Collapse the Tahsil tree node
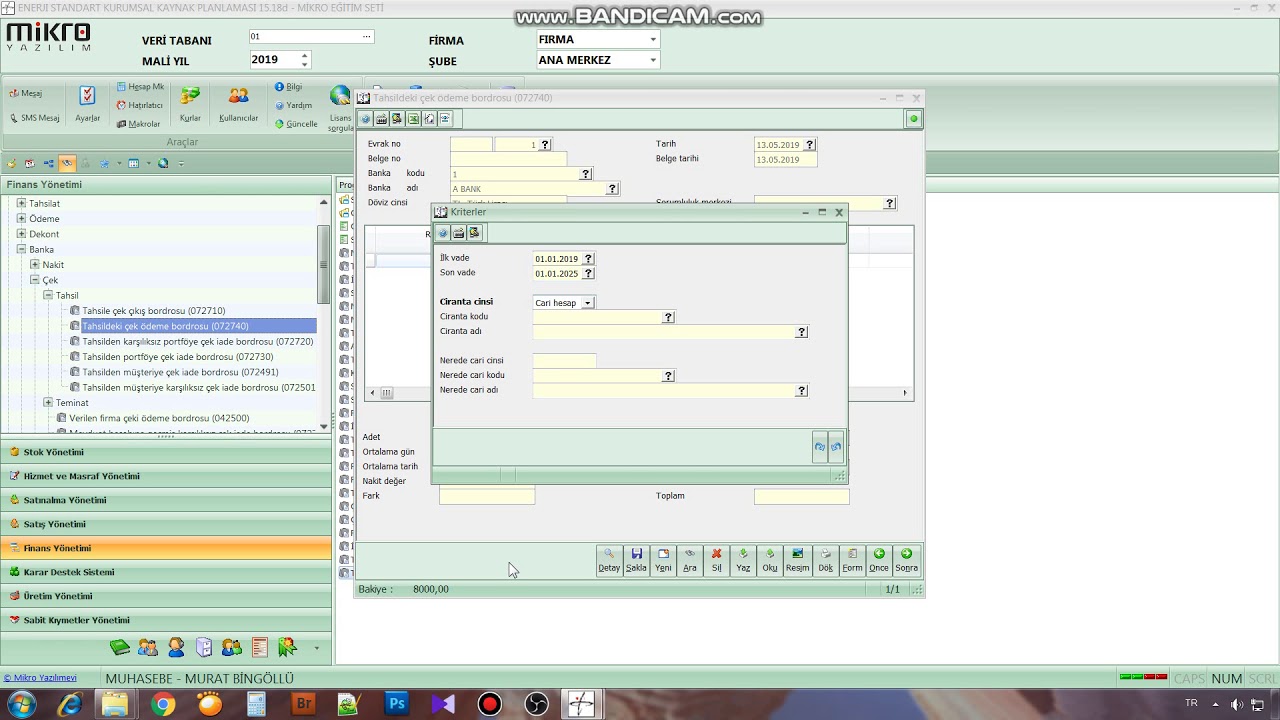This screenshot has height=720, width=1280. coord(47,295)
